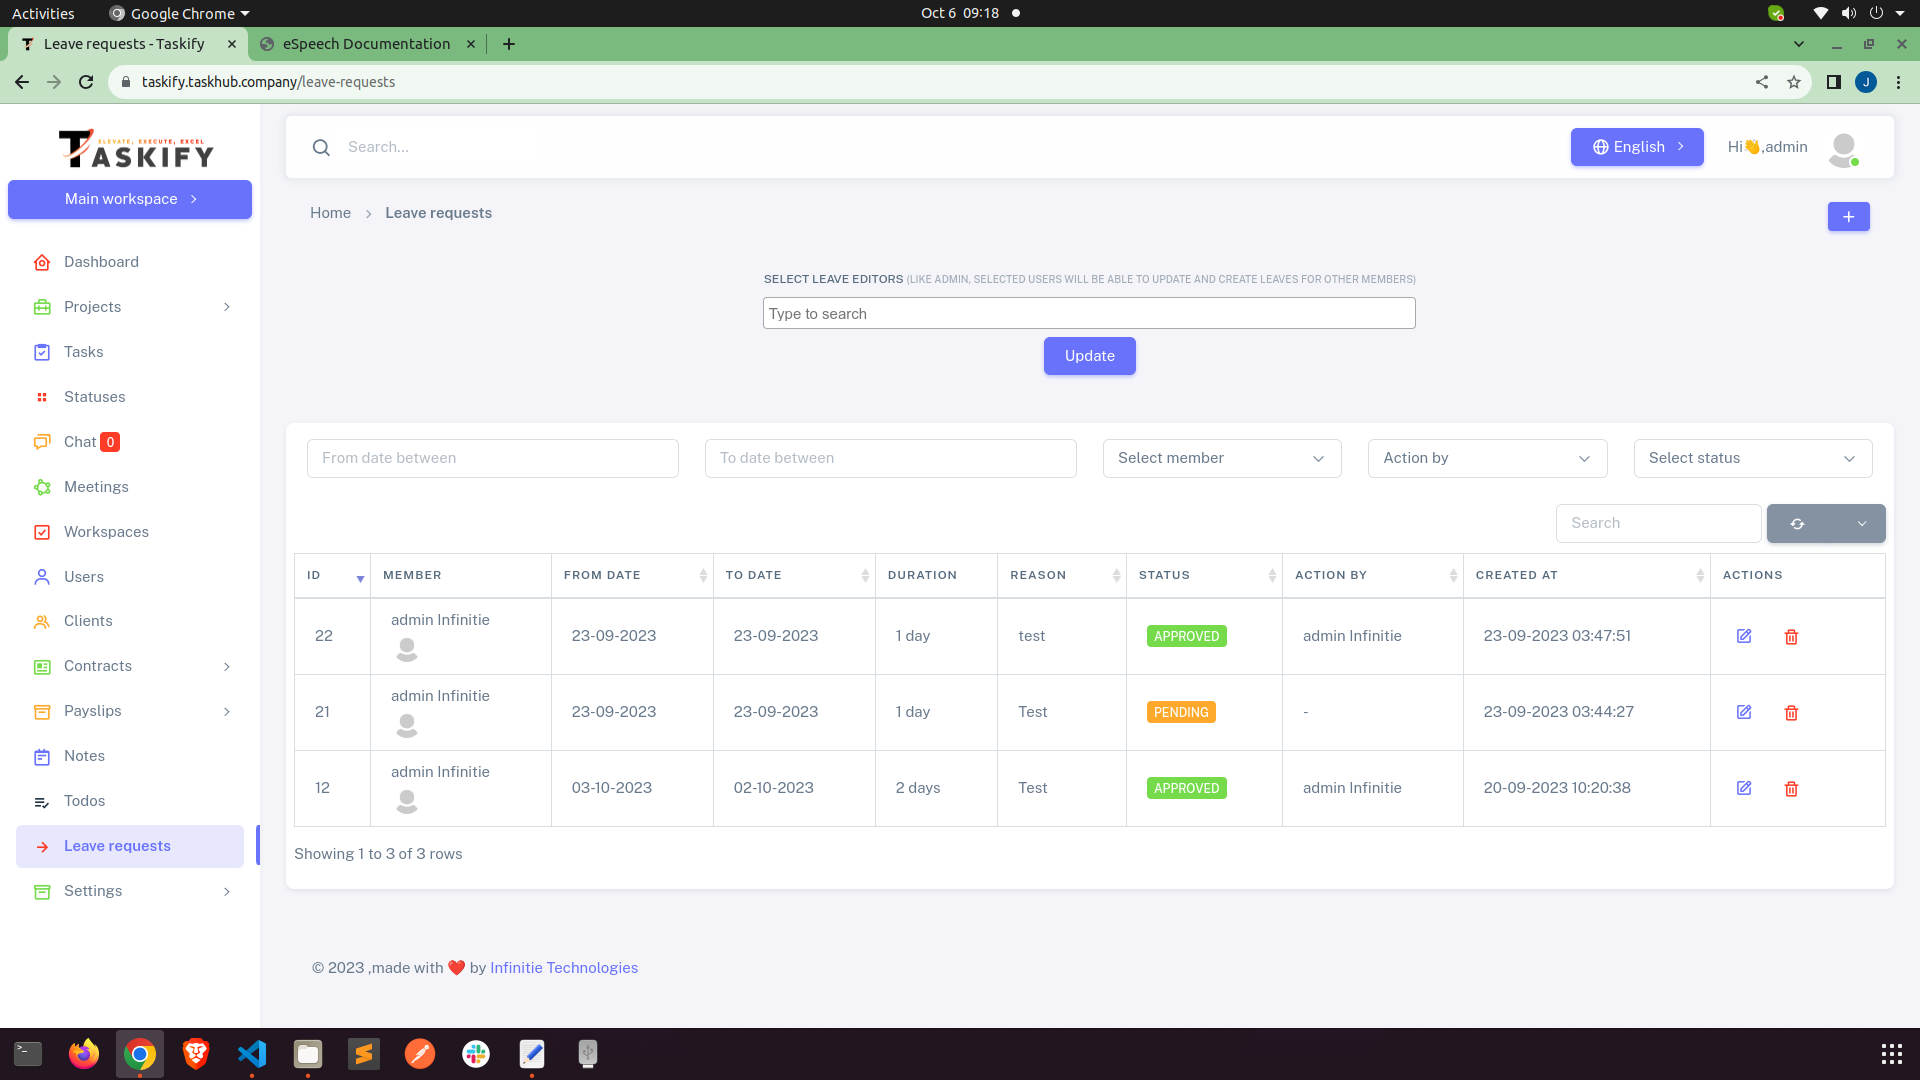
Task: Open the Action by dropdown
Action: tap(1487, 458)
